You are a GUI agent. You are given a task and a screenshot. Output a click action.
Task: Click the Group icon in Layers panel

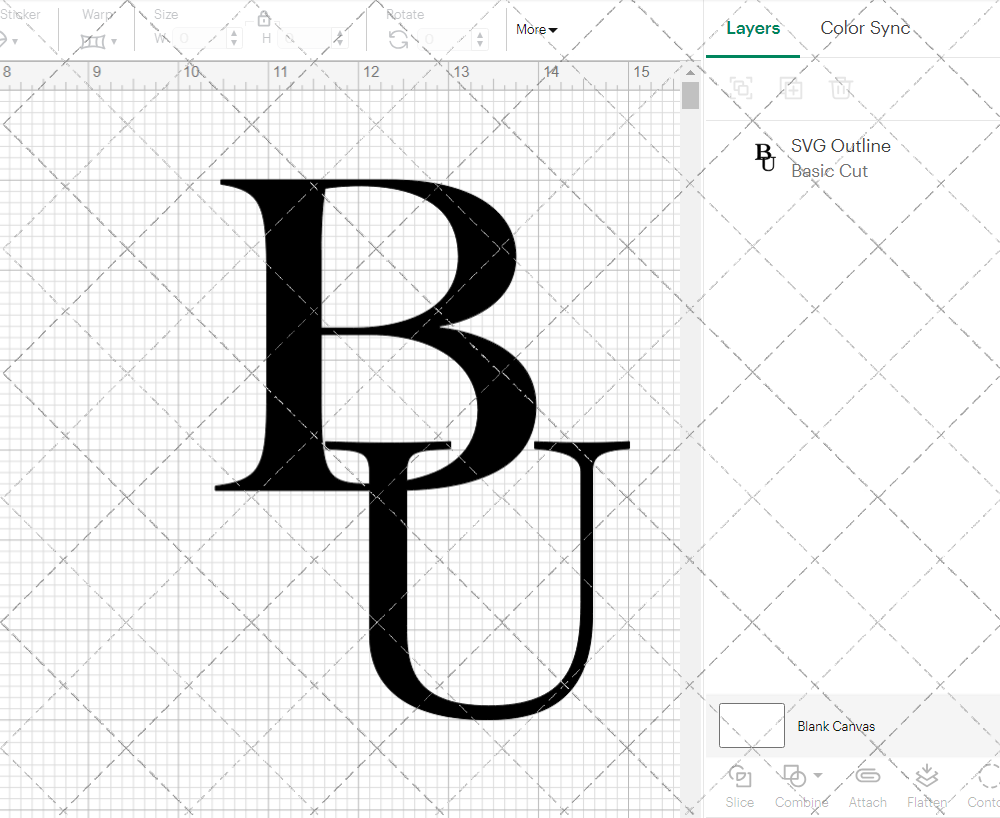tap(741, 88)
